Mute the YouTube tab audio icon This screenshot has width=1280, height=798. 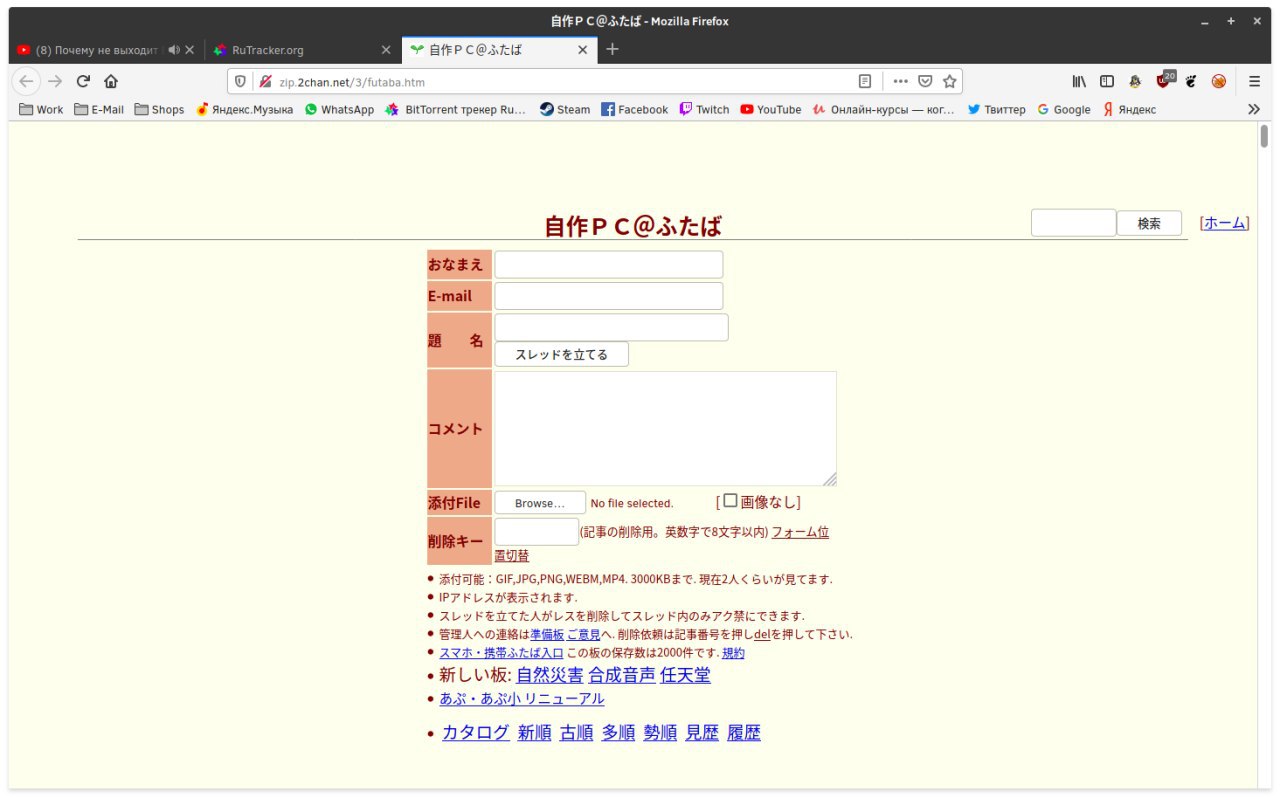pyautogui.click(x=174, y=49)
